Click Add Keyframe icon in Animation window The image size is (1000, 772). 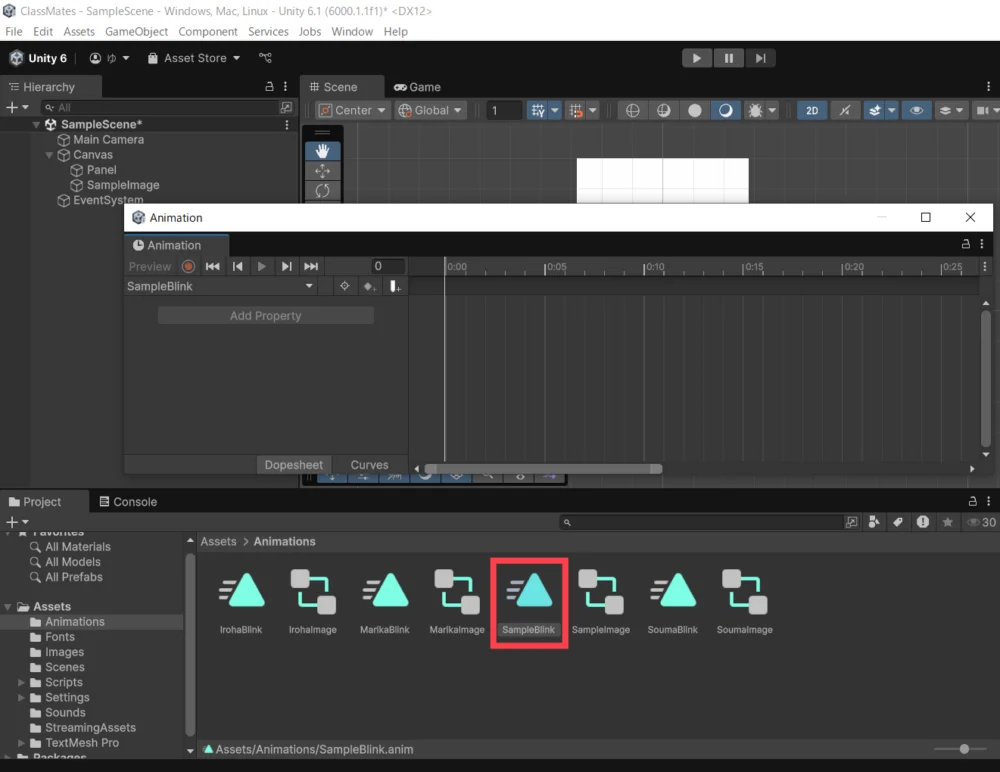point(369,287)
